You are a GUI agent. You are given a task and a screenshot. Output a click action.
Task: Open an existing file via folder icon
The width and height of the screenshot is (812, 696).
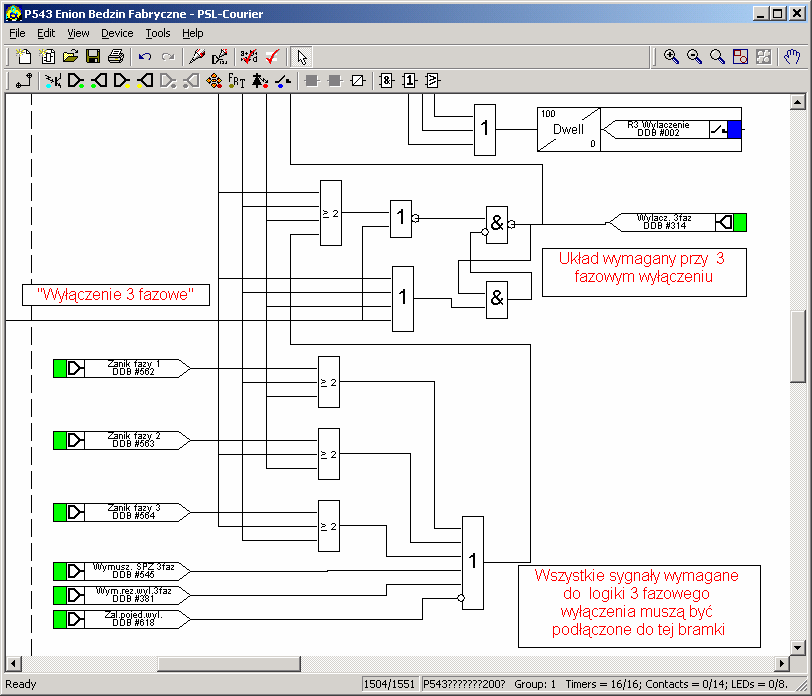click(70, 56)
